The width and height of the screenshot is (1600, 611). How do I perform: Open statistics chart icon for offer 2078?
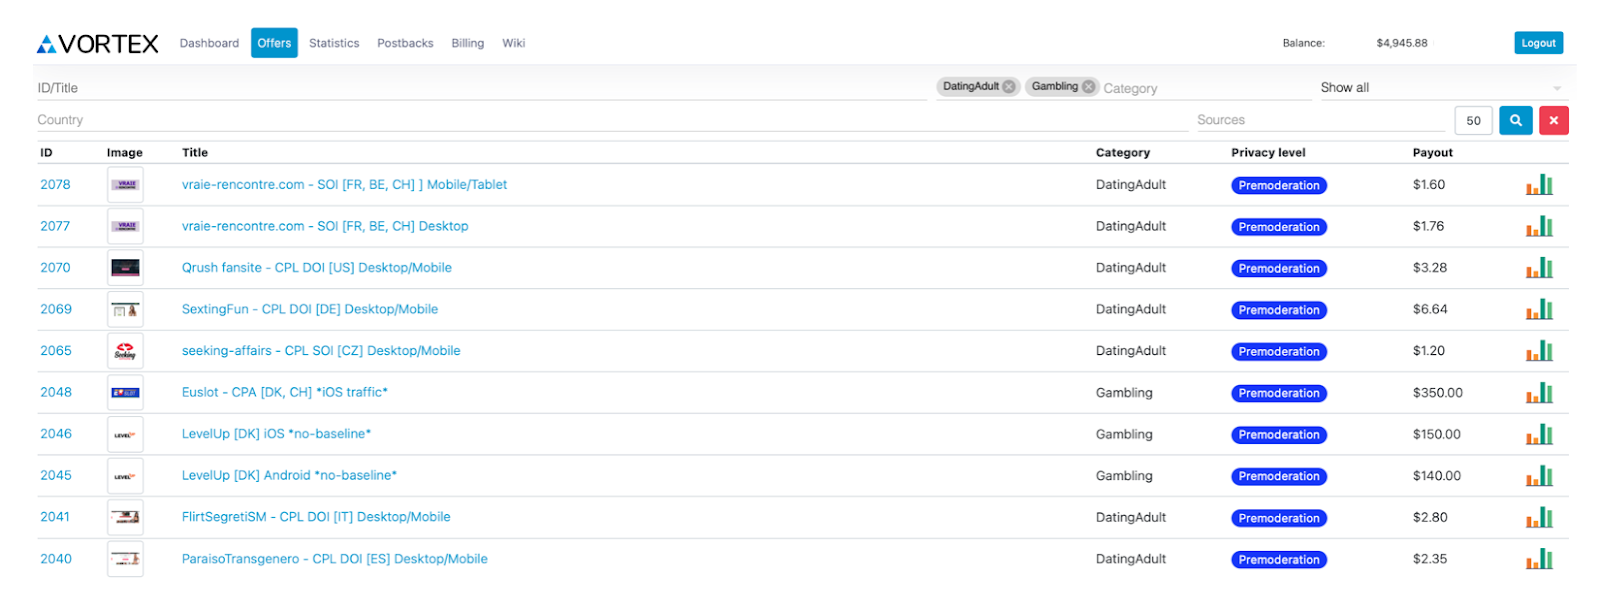[1539, 185]
